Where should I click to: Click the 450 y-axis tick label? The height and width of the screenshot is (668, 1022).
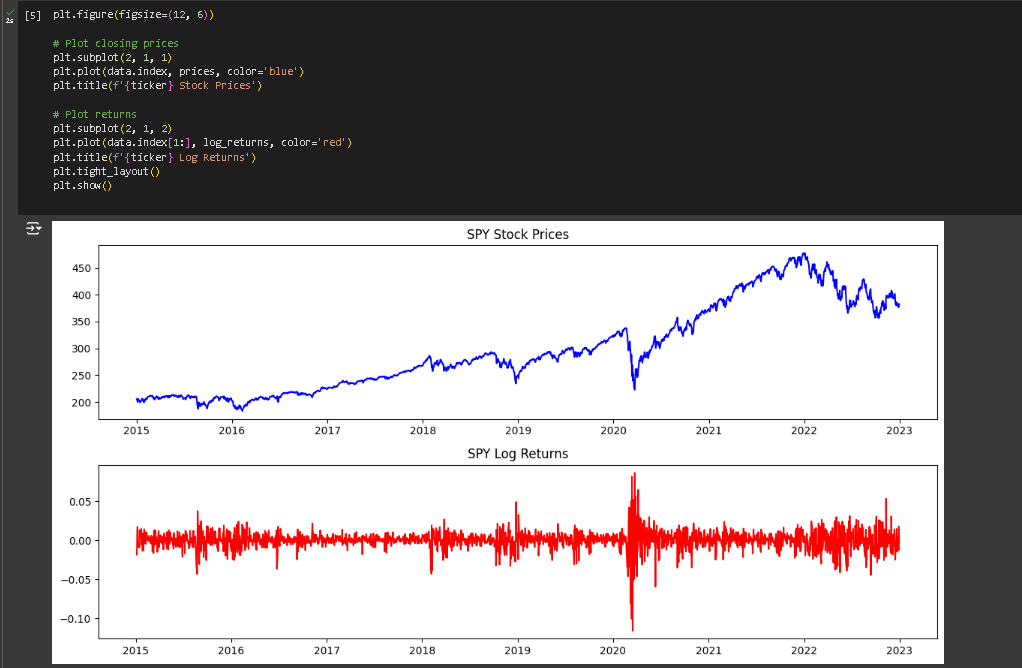tap(81, 269)
